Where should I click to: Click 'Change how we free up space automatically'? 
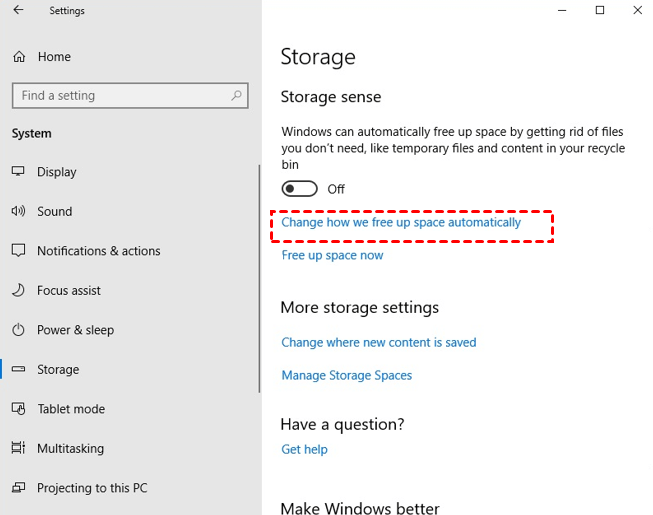click(x=401, y=223)
